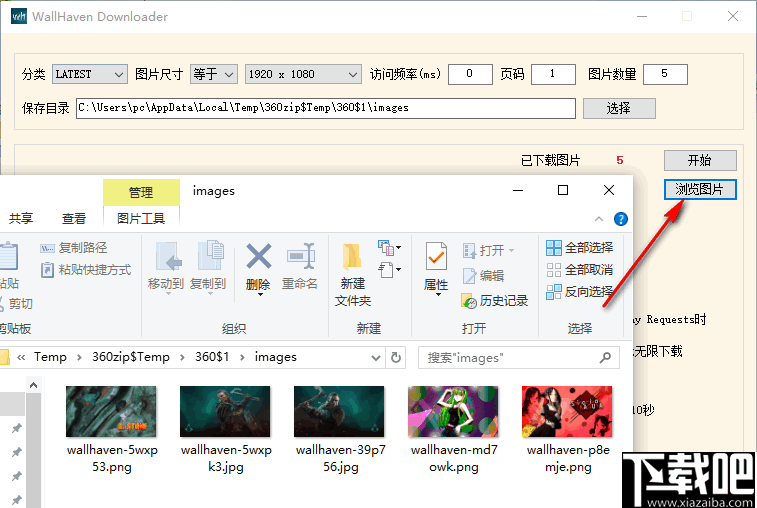
Task: Expand the address bar history dropdown
Action: [376, 358]
